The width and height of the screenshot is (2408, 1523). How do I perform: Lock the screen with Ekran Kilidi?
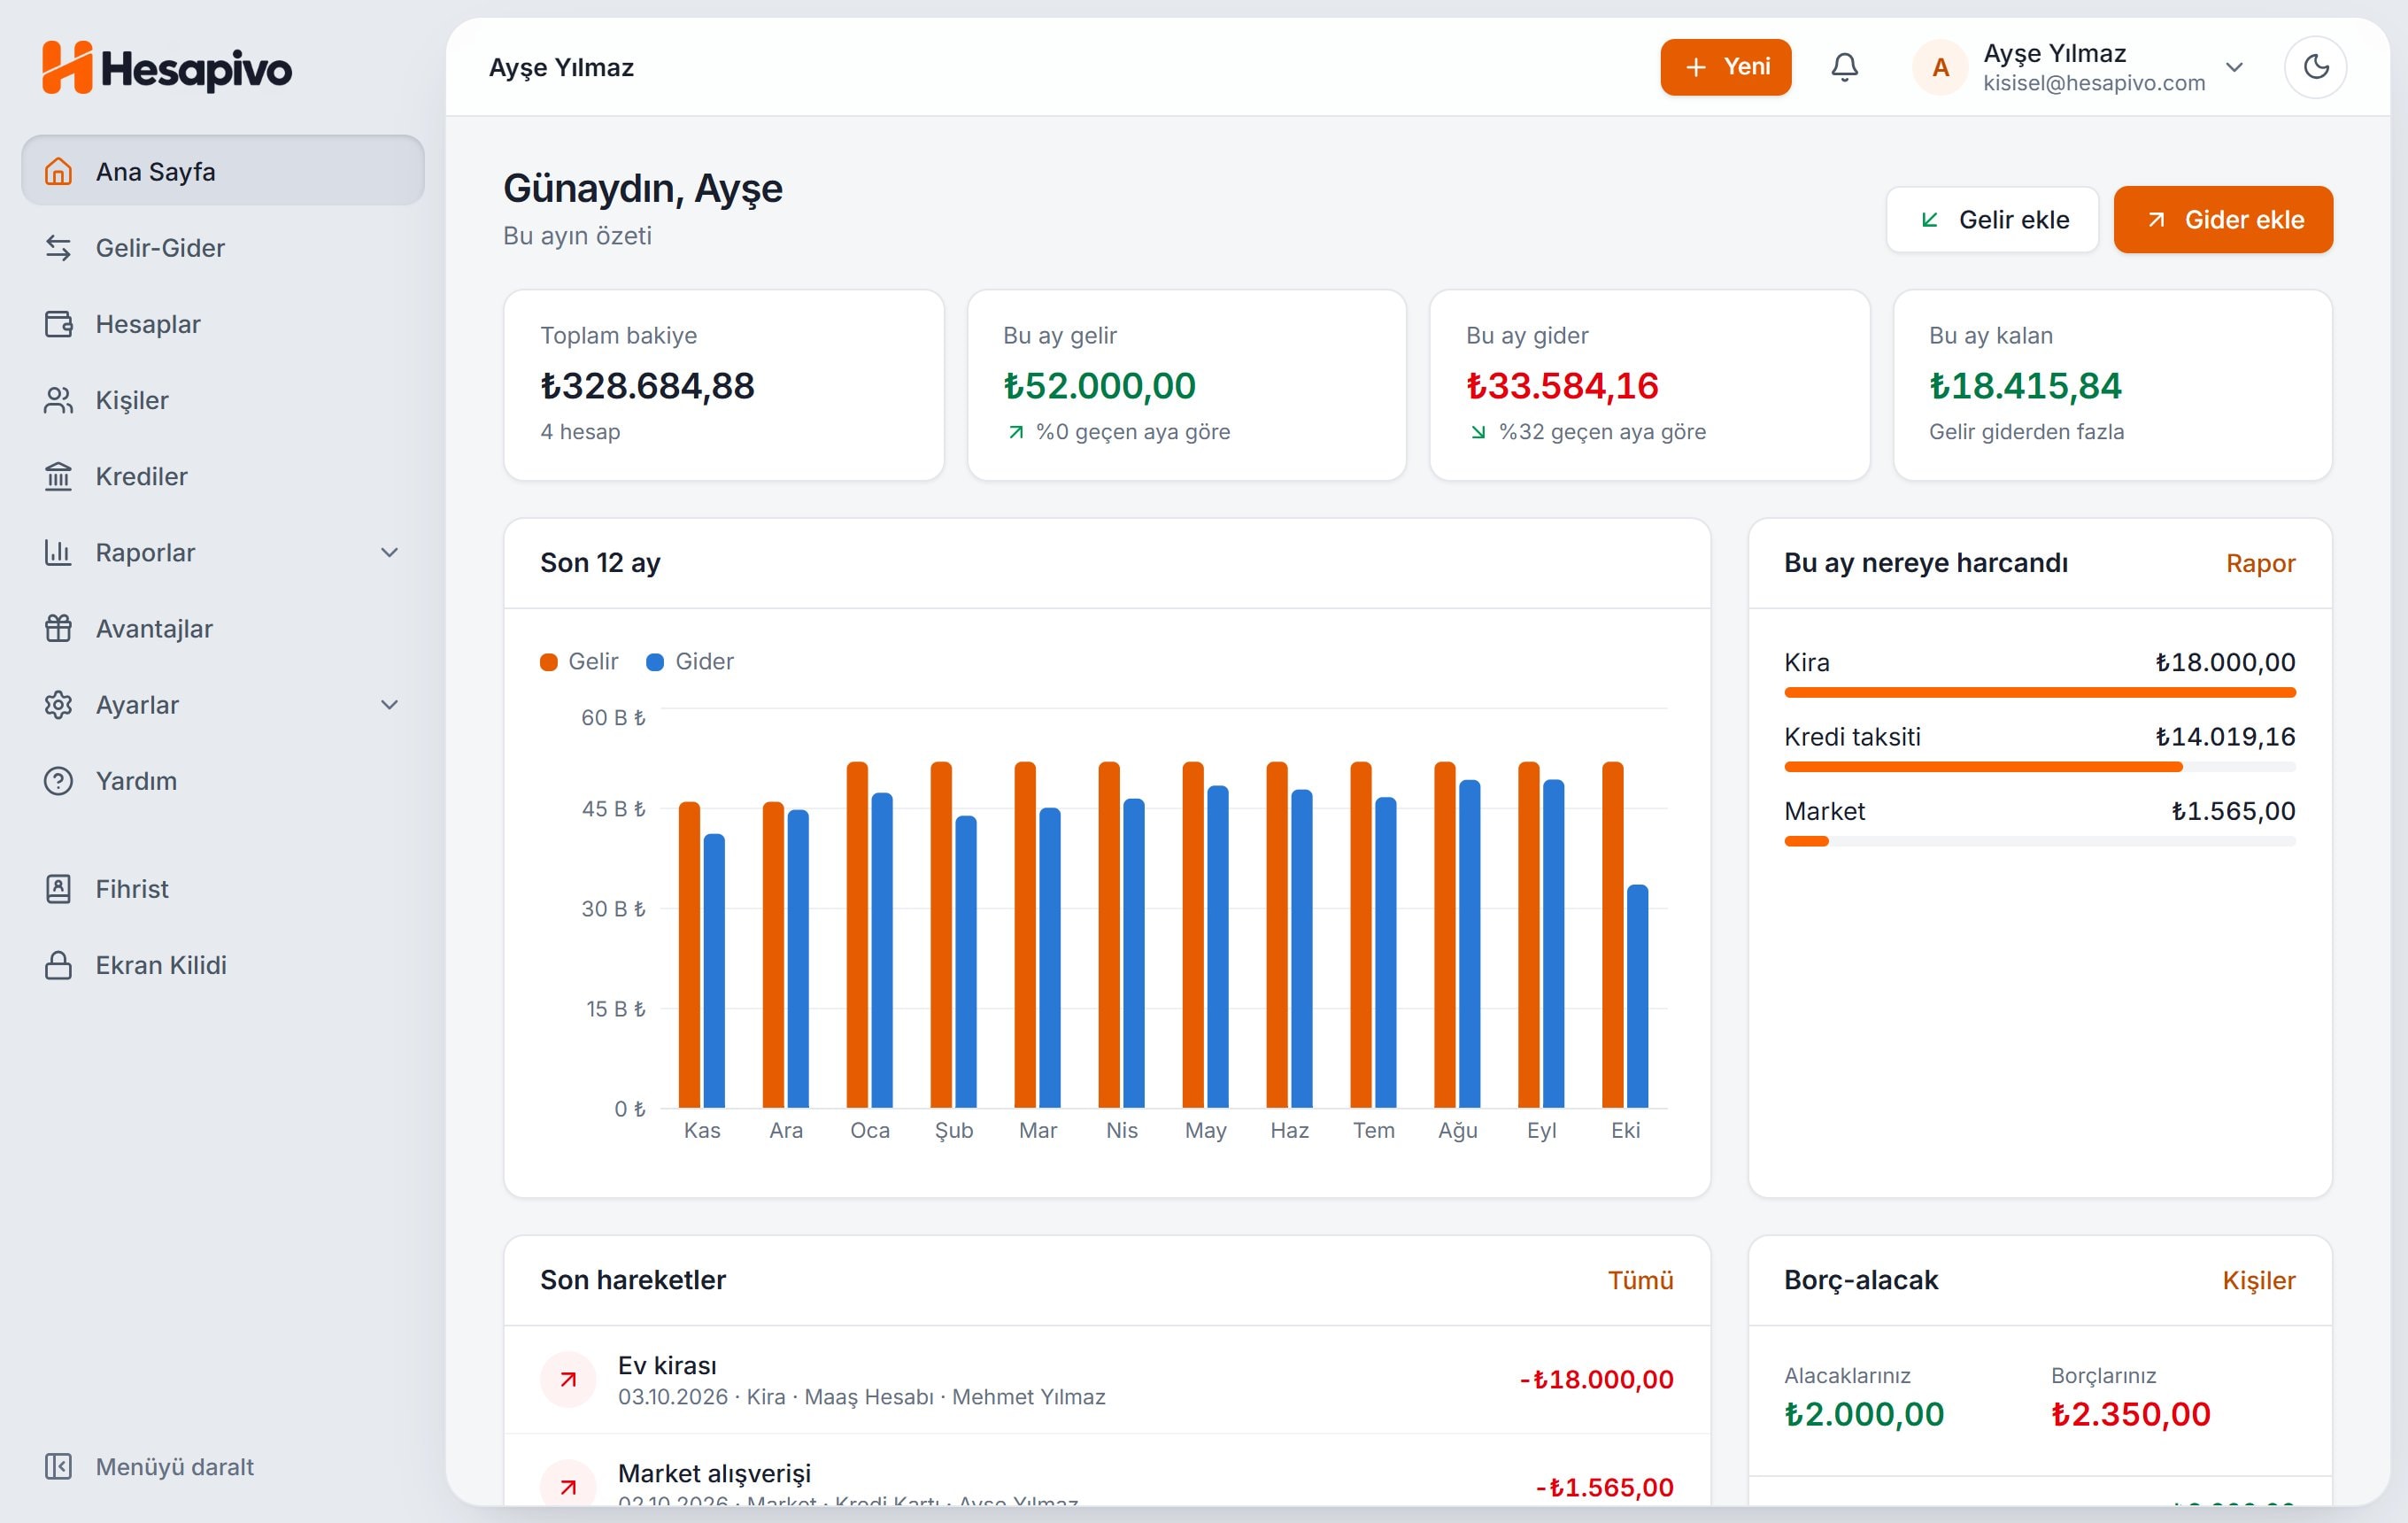222,965
